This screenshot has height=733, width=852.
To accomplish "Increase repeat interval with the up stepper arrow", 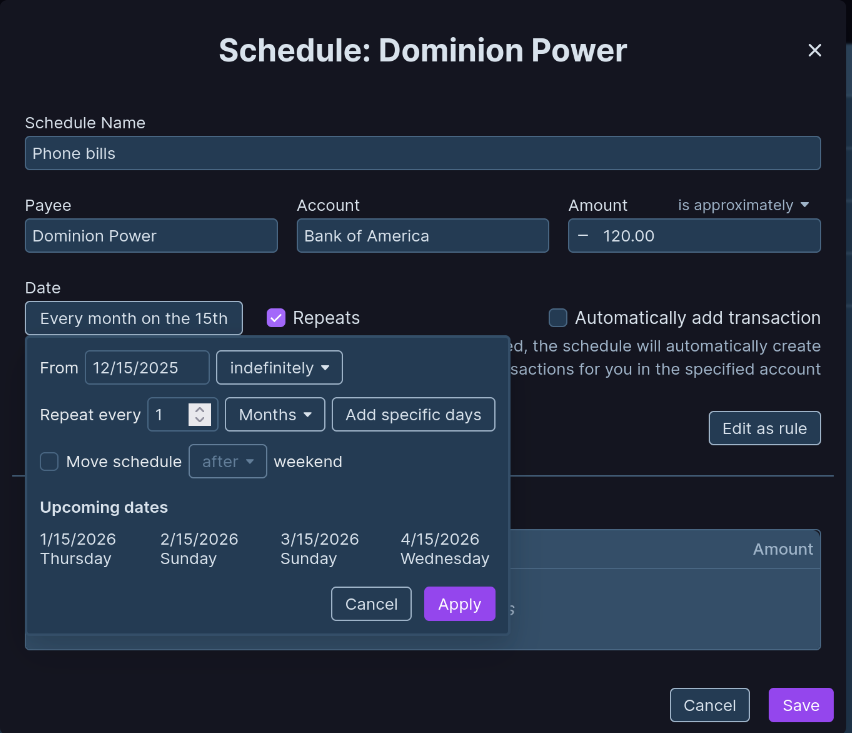I will [200, 409].
